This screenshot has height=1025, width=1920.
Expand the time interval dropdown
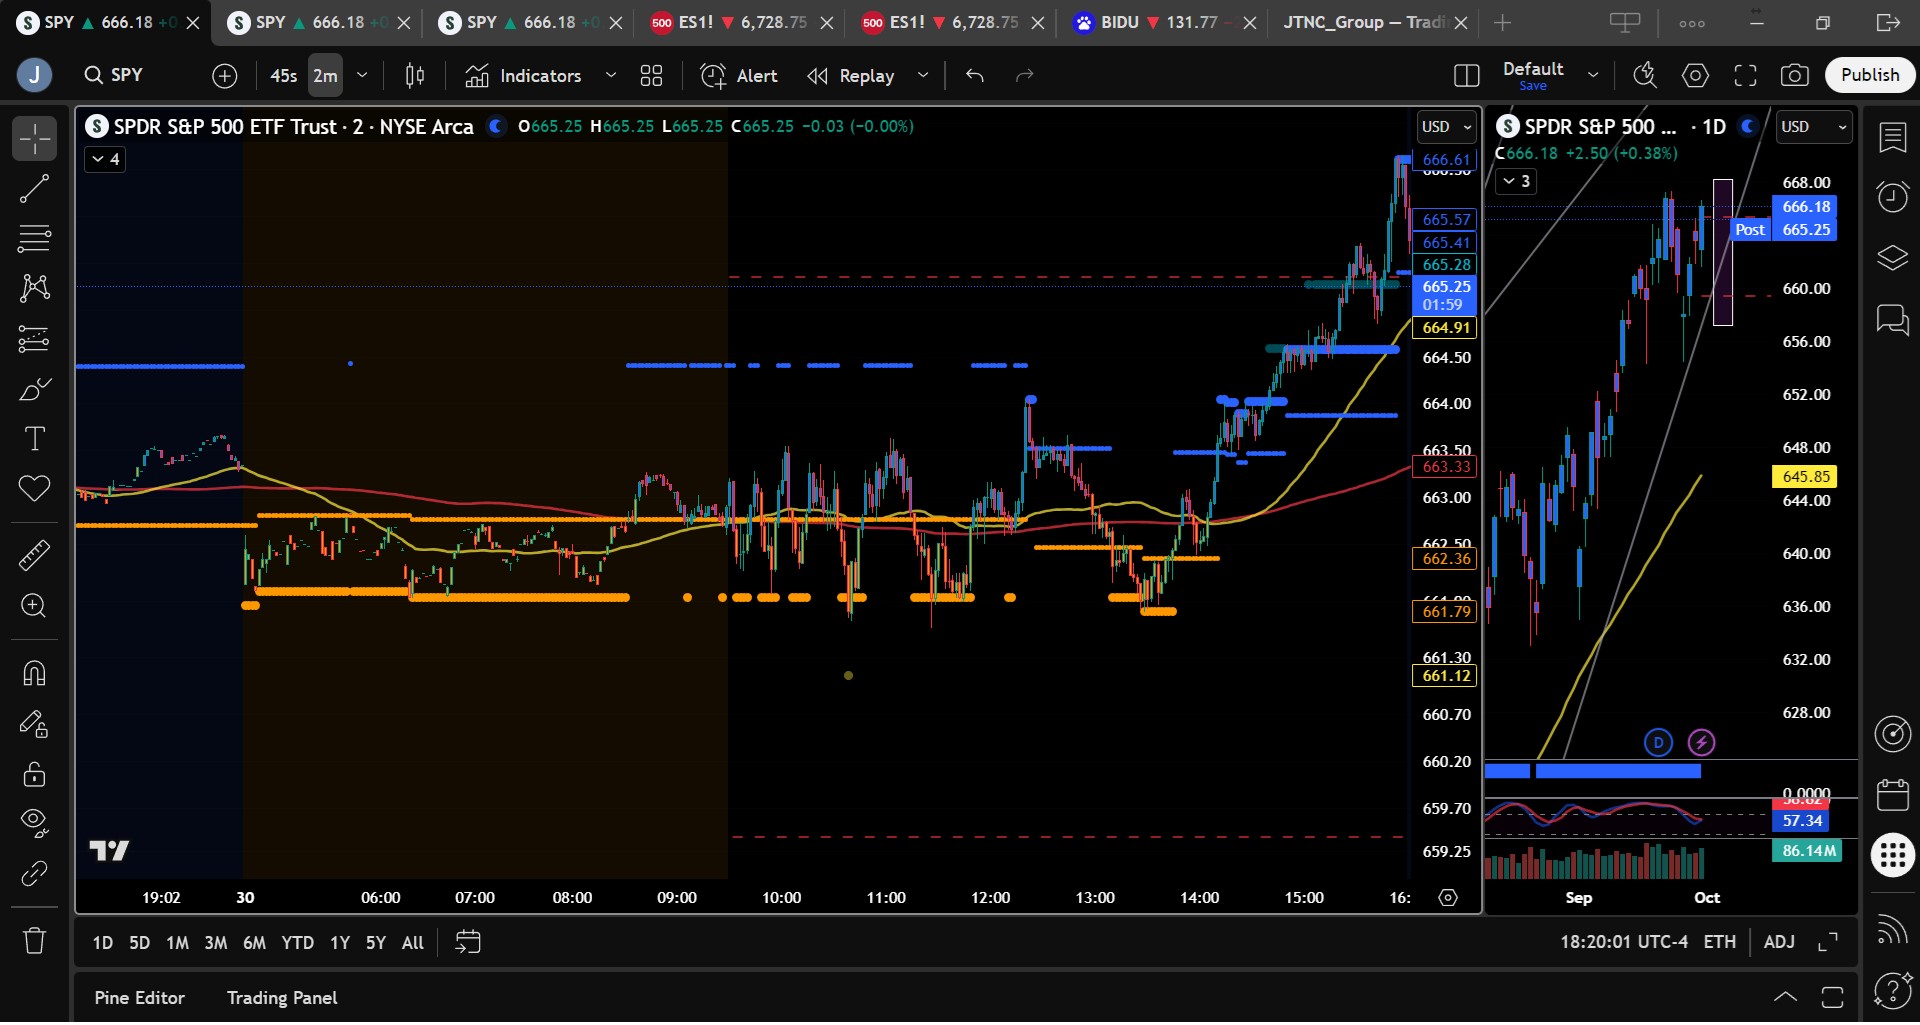tap(362, 75)
